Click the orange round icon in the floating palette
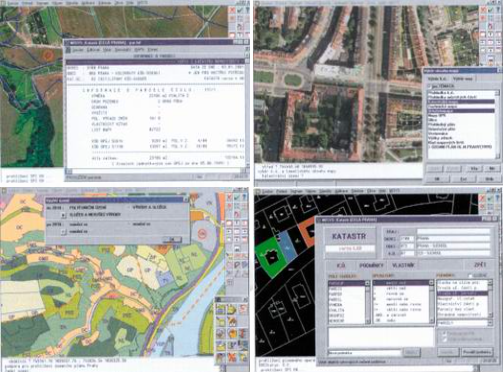The width and height of the screenshot is (503, 372). click(x=232, y=333)
